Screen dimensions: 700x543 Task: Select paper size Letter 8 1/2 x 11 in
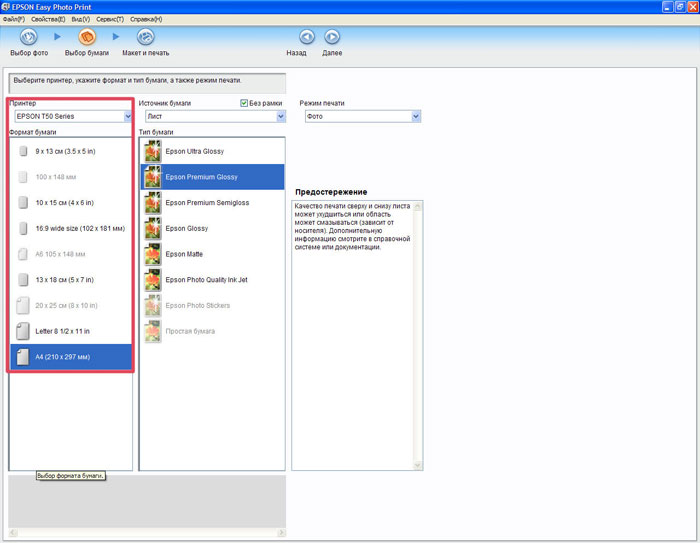tap(71, 331)
